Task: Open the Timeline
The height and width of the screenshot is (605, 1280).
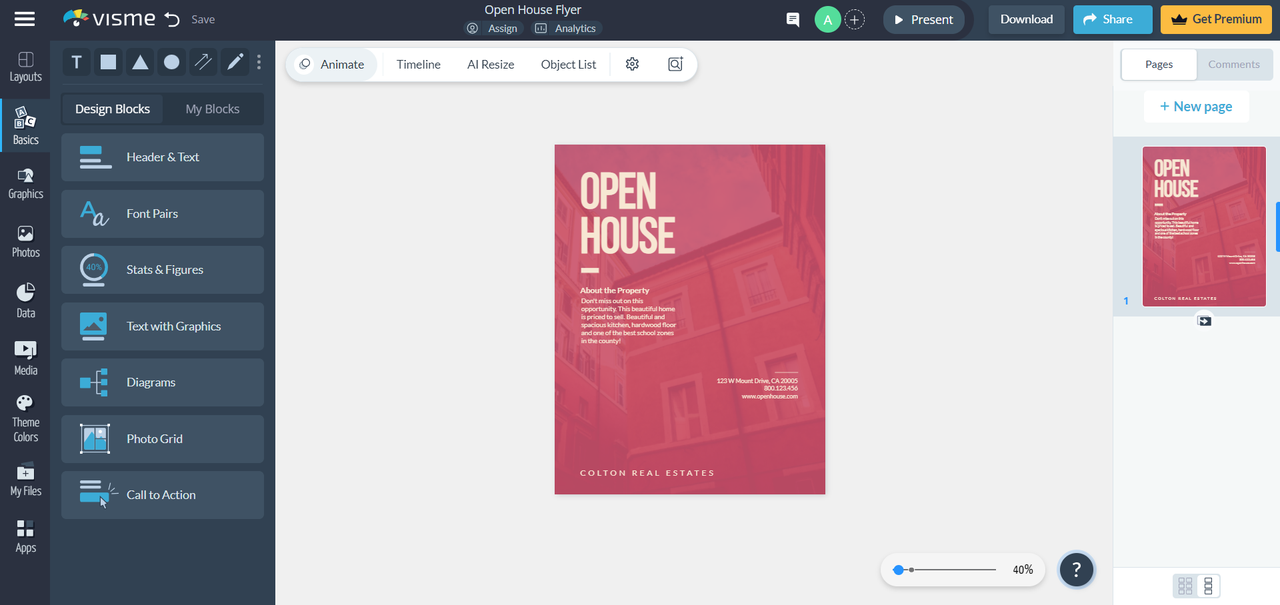Action: [x=418, y=64]
